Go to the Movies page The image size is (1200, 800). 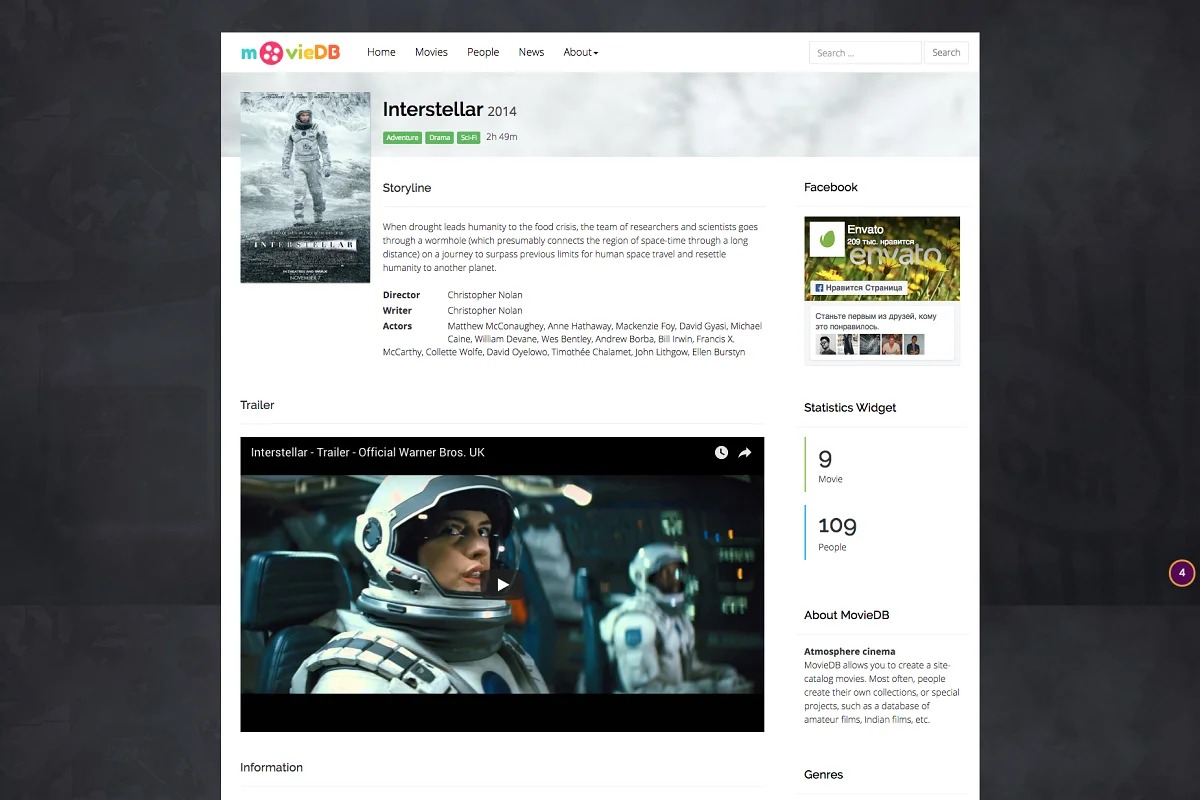click(431, 52)
